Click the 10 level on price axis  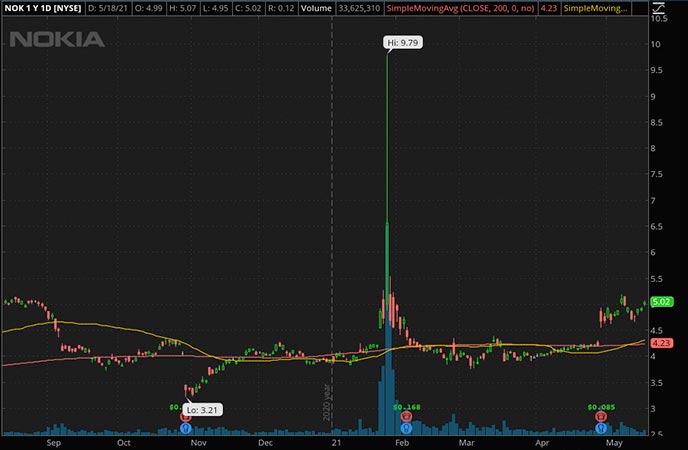coord(656,44)
